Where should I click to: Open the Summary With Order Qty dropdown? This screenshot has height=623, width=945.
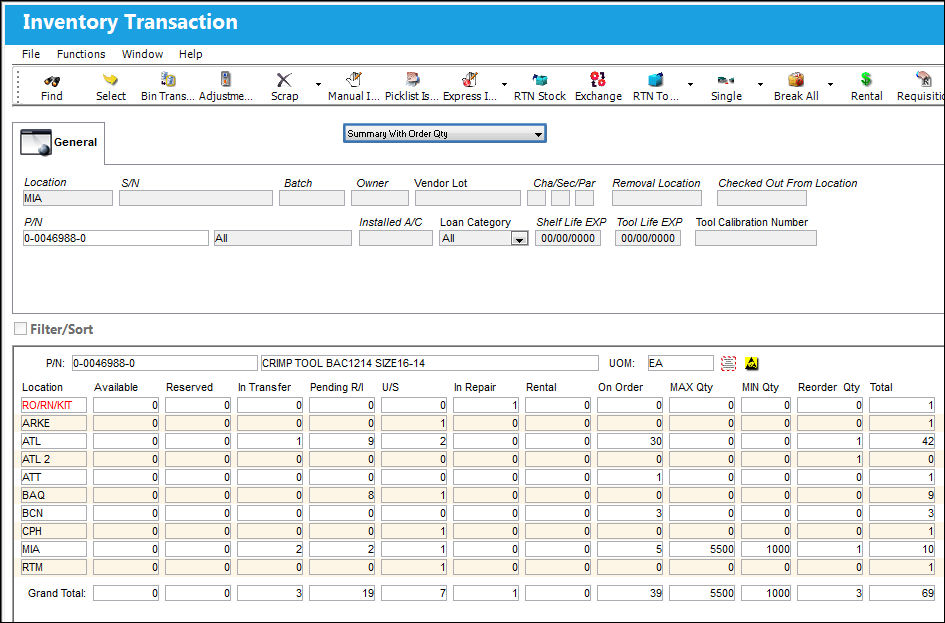(x=445, y=134)
